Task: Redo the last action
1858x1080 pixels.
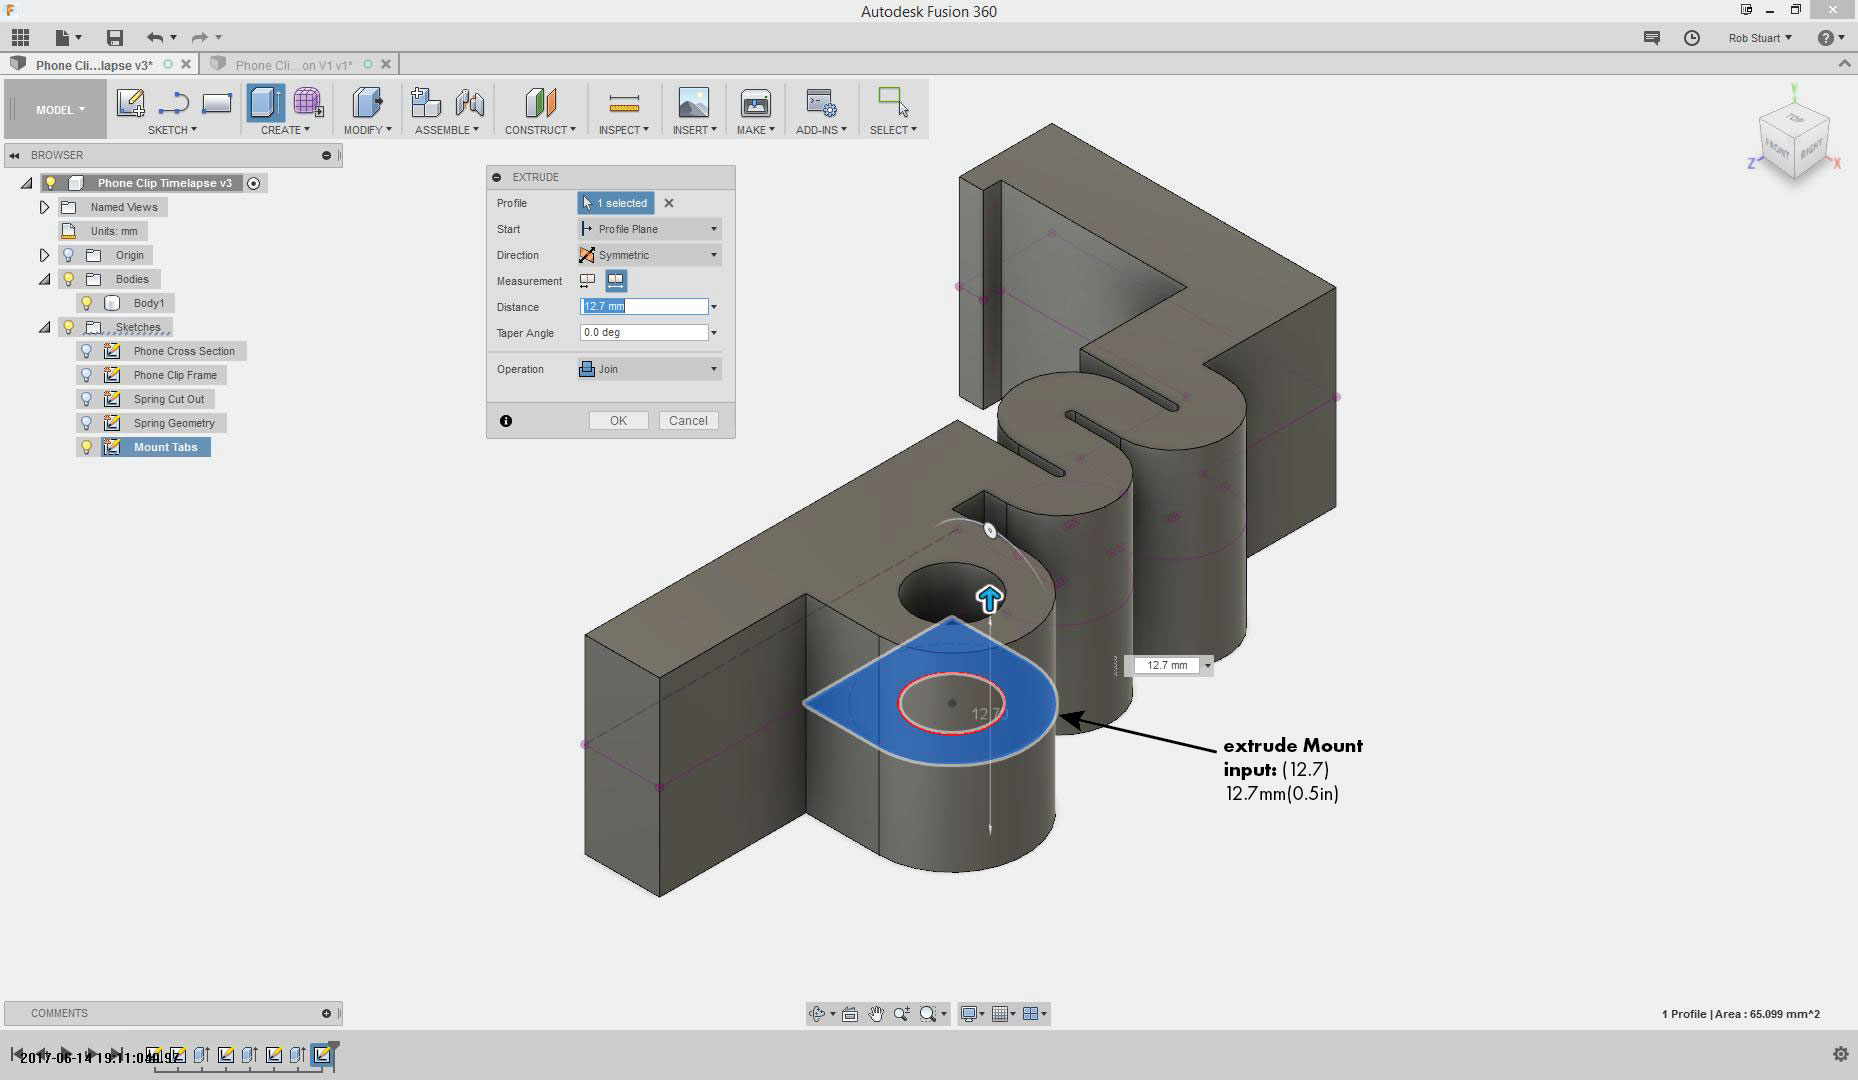Action: [199, 38]
